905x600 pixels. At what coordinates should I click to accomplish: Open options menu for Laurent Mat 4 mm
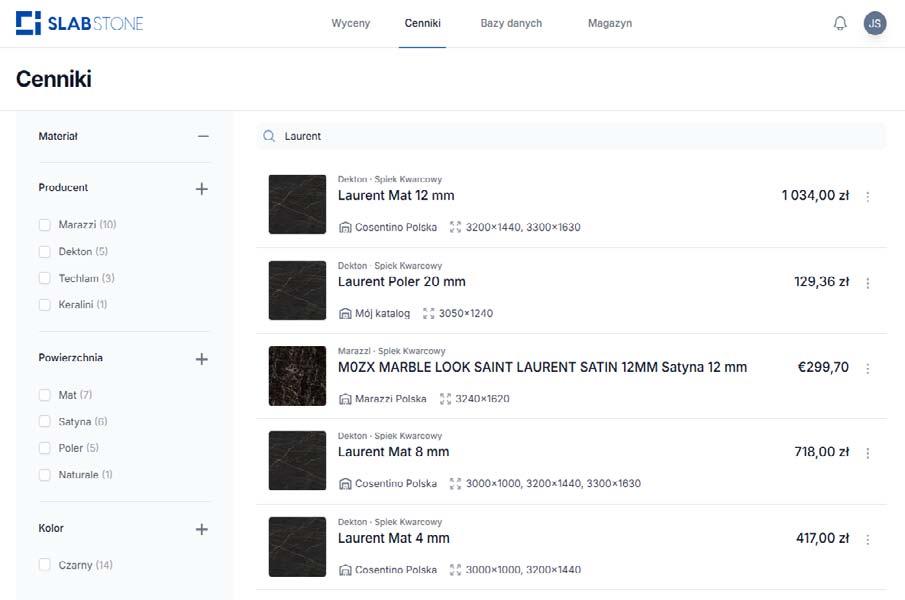point(868,539)
